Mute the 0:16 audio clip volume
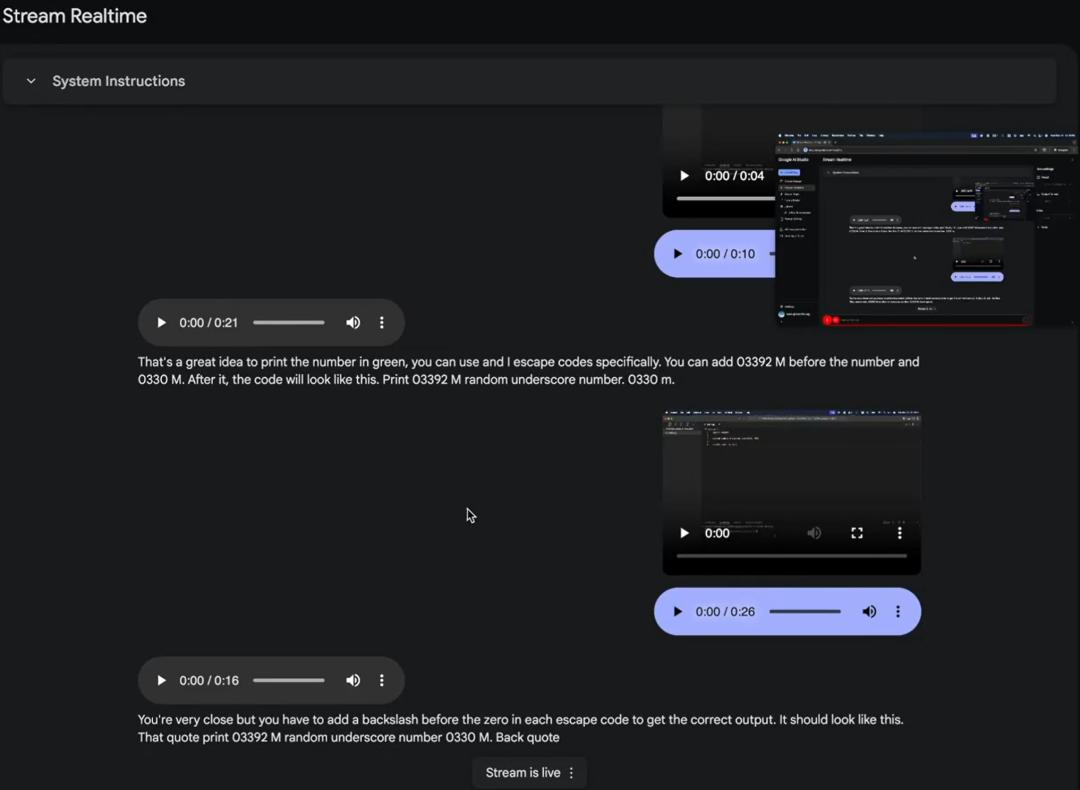The width and height of the screenshot is (1080, 790). (x=353, y=681)
